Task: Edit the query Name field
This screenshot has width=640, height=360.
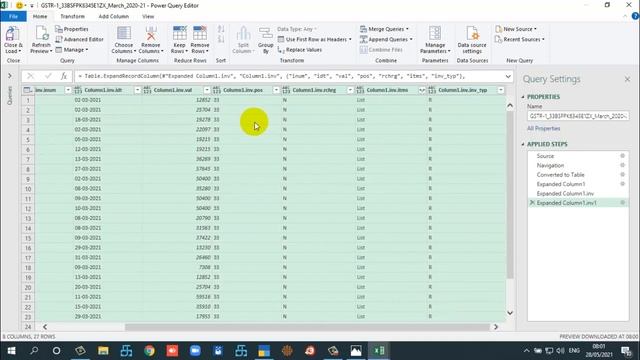Action: [x=578, y=116]
